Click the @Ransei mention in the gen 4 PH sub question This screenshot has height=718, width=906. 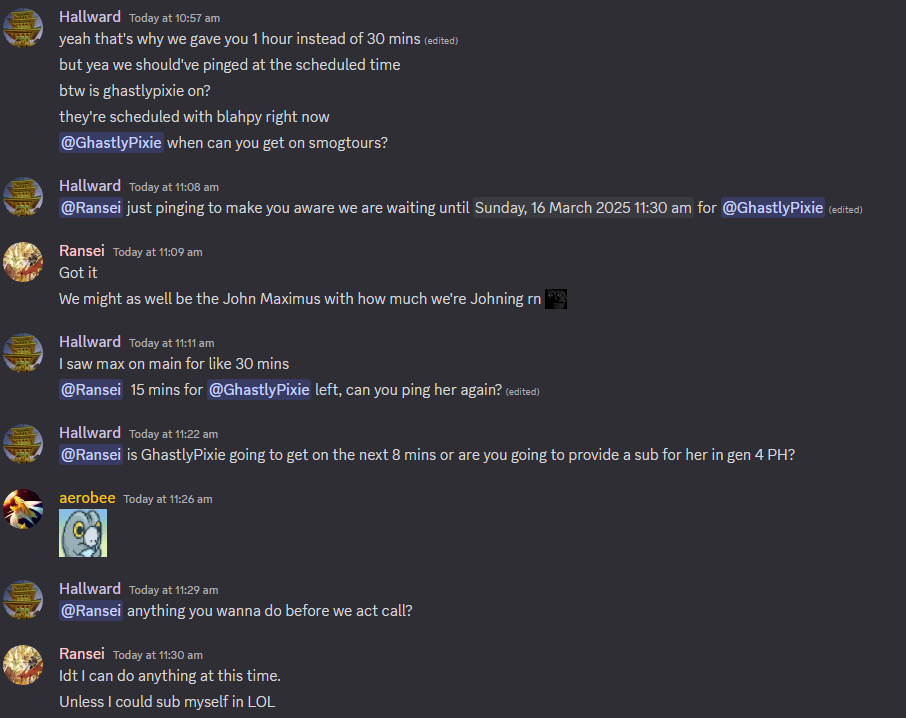pos(91,455)
